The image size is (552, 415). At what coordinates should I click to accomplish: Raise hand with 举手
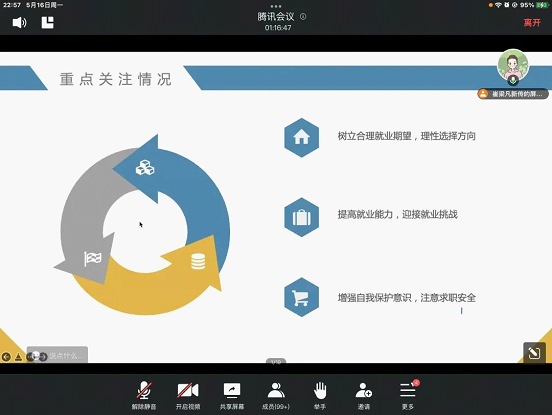[320, 396]
